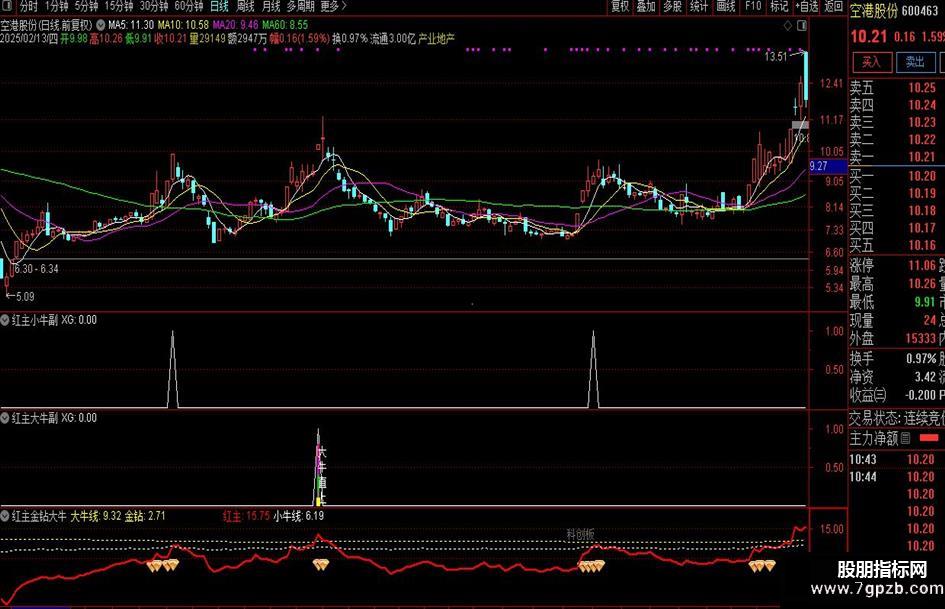Click the diamond icon above chart
945x609 pixels.
787,25
